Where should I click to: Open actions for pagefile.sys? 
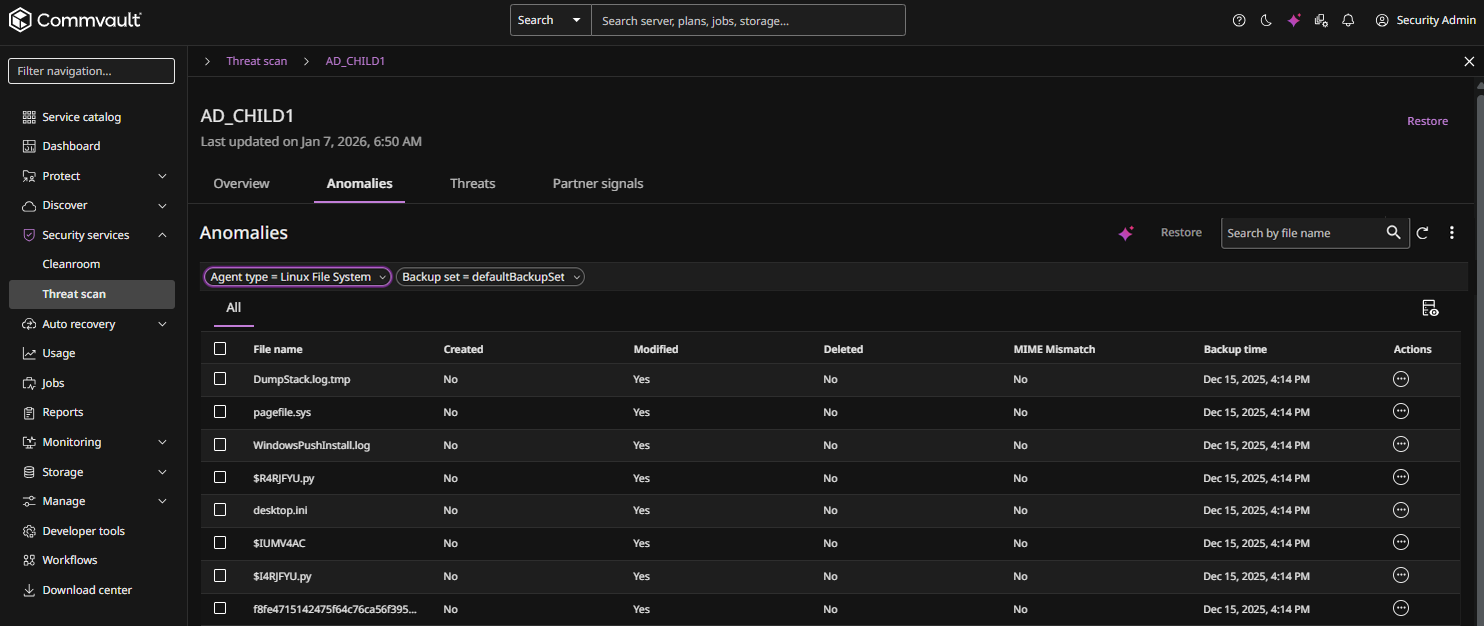click(1401, 411)
